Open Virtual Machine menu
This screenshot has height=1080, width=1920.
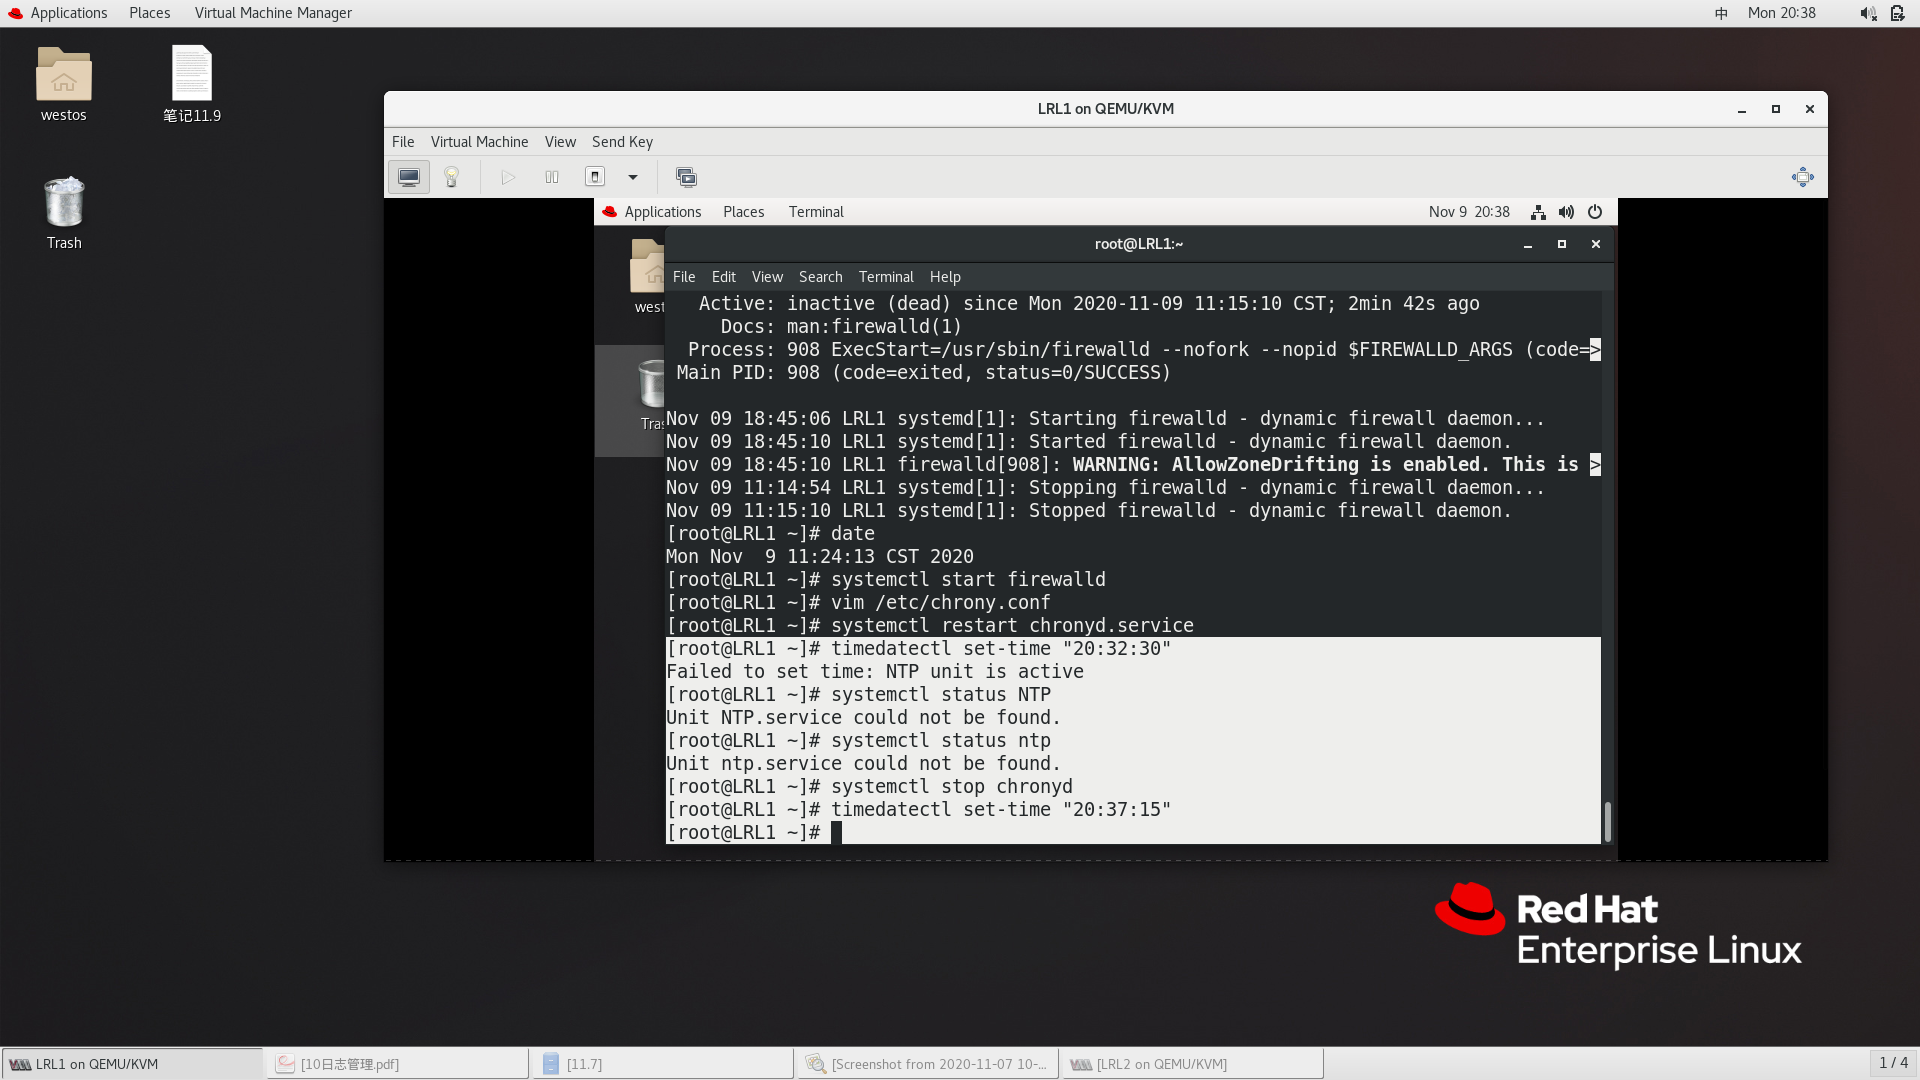click(x=479, y=142)
